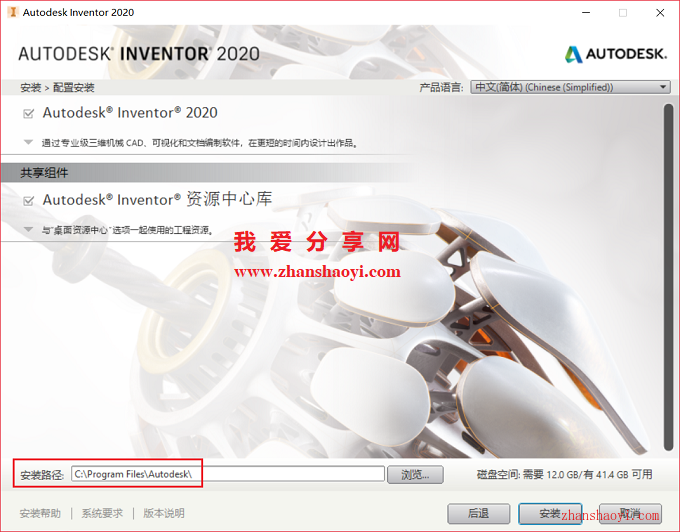Open the 产品语言 language dropdown

[x=570, y=87]
